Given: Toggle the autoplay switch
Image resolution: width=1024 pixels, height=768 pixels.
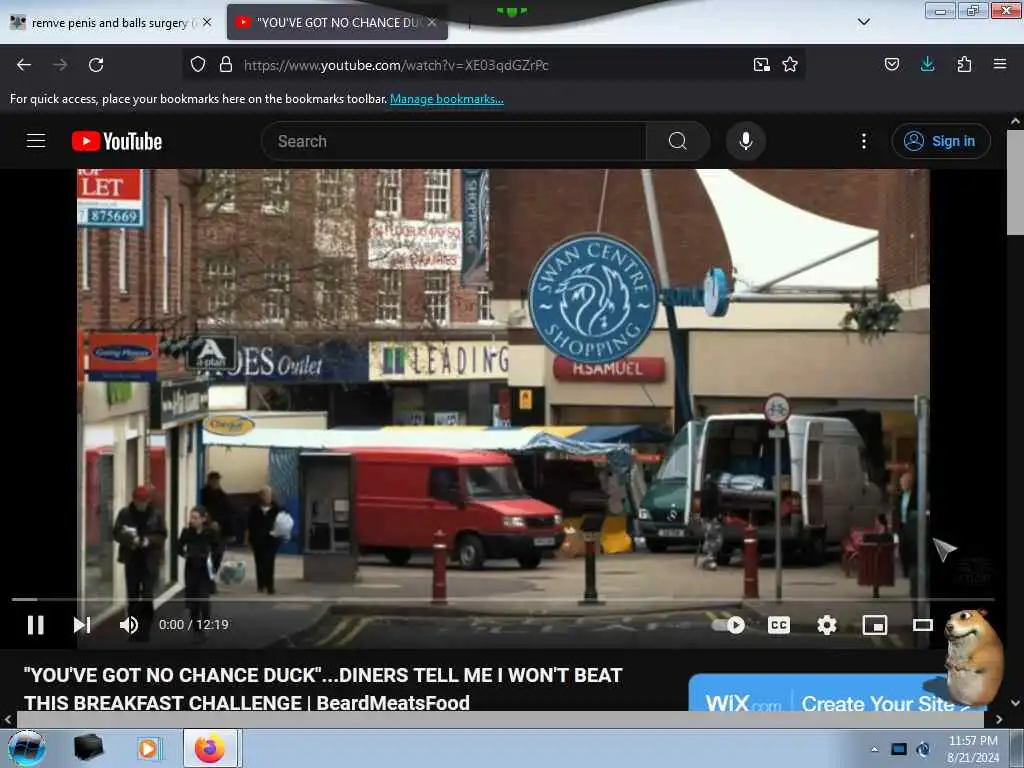Looking at the screenshot, I should click(x=728, y=625).
